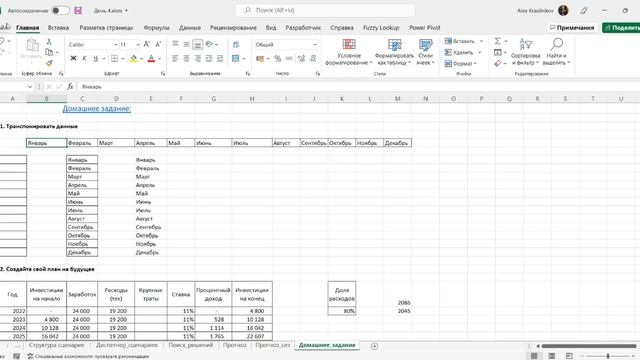Image resolution: width=640 pixels, height=360 pixels.
Task: Toggle Wrap Text
Action: coord(236,44)
